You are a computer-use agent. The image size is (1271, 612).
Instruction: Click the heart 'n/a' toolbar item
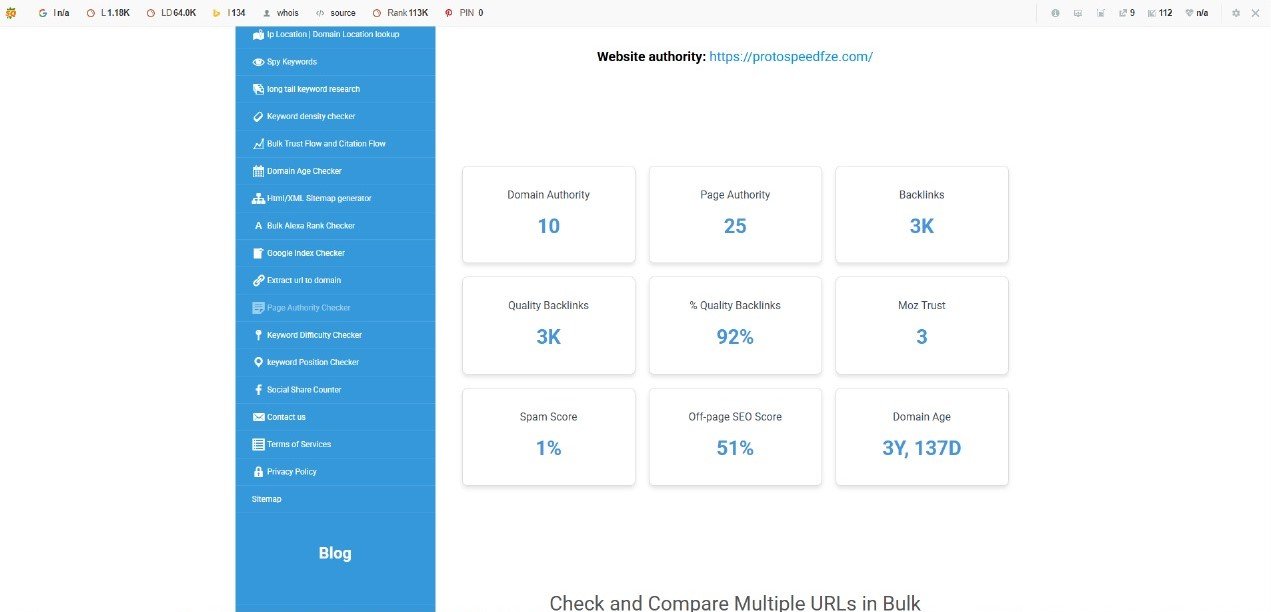[x=1196, y=13]
